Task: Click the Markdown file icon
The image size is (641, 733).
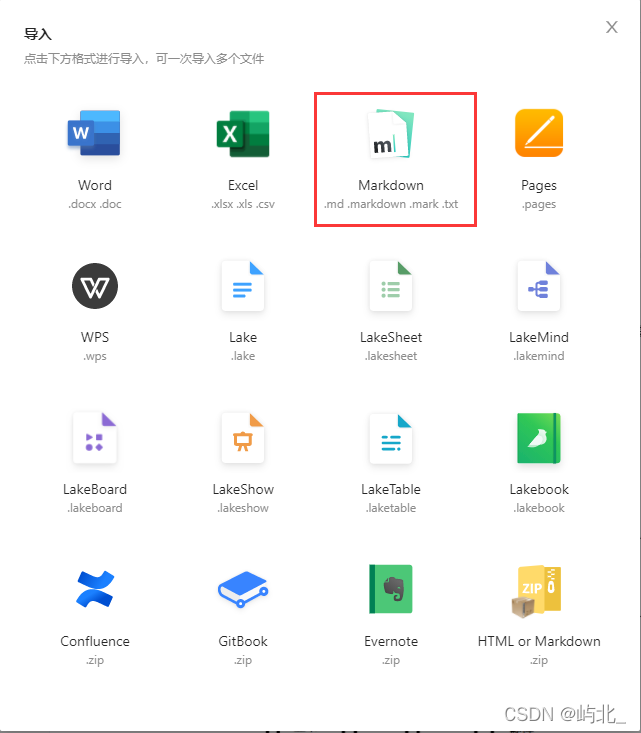Action: pyautogui.click(x=391, y=134)
